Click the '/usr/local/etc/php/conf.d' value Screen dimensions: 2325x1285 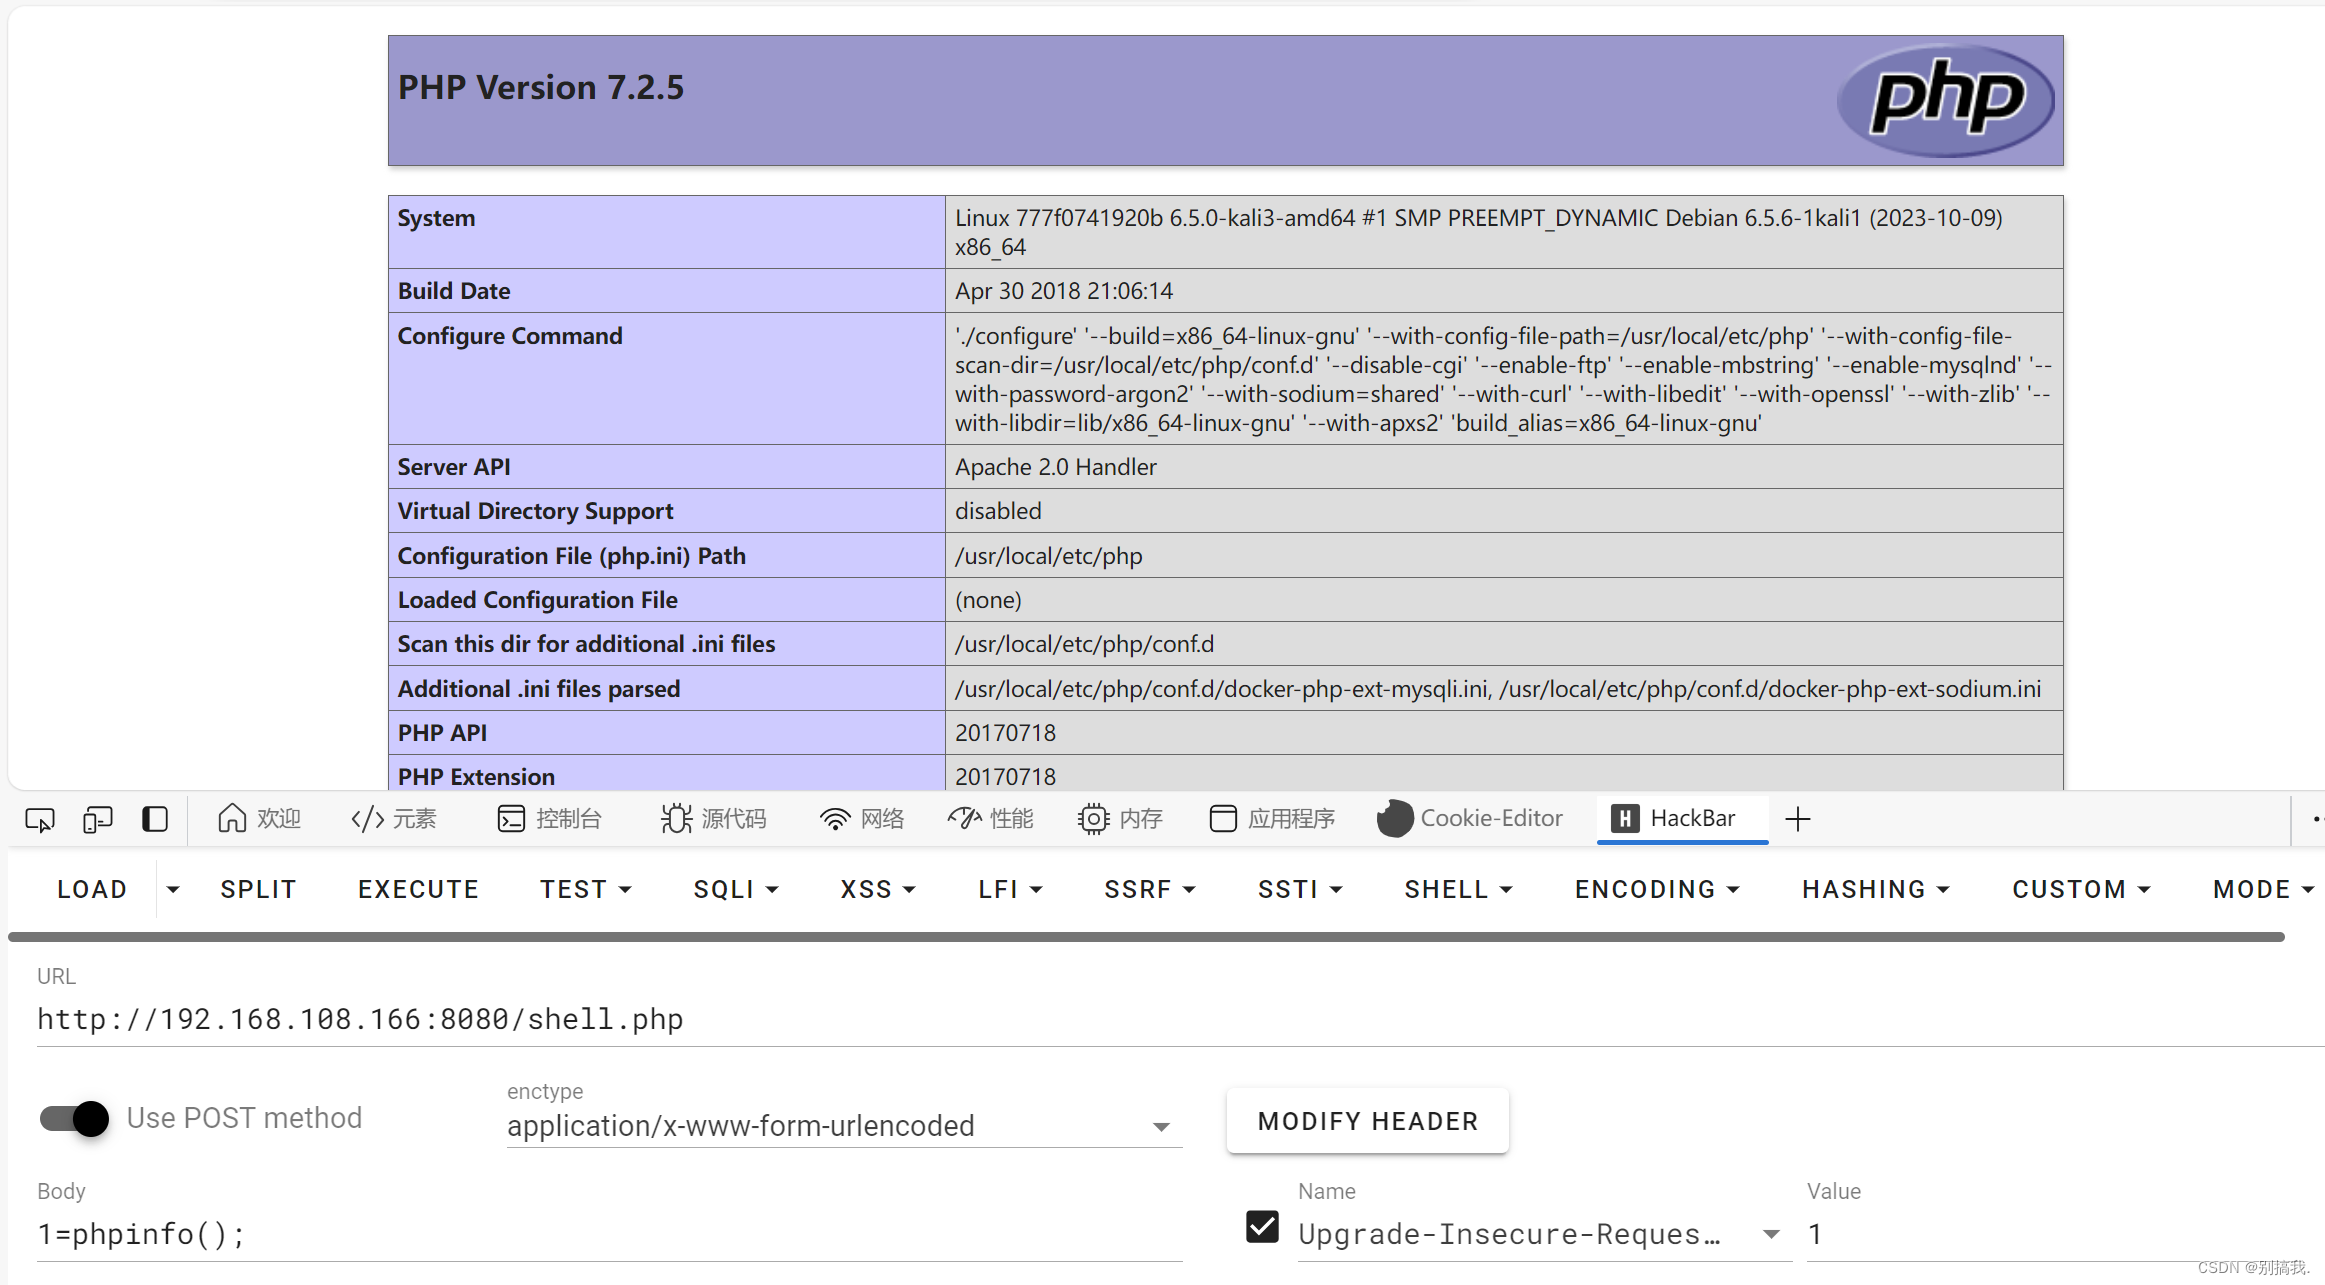coord(1084,644)
